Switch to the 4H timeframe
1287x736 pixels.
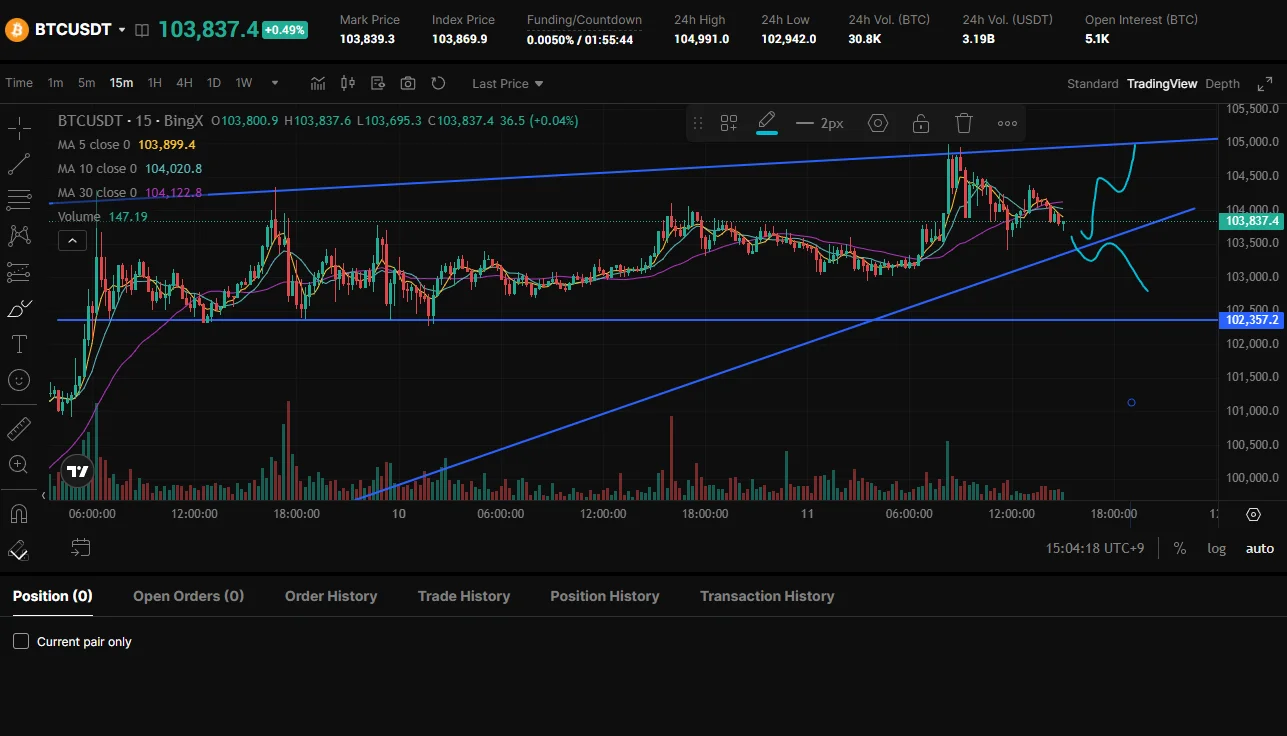pyautogui.click(x=184, y=83)
